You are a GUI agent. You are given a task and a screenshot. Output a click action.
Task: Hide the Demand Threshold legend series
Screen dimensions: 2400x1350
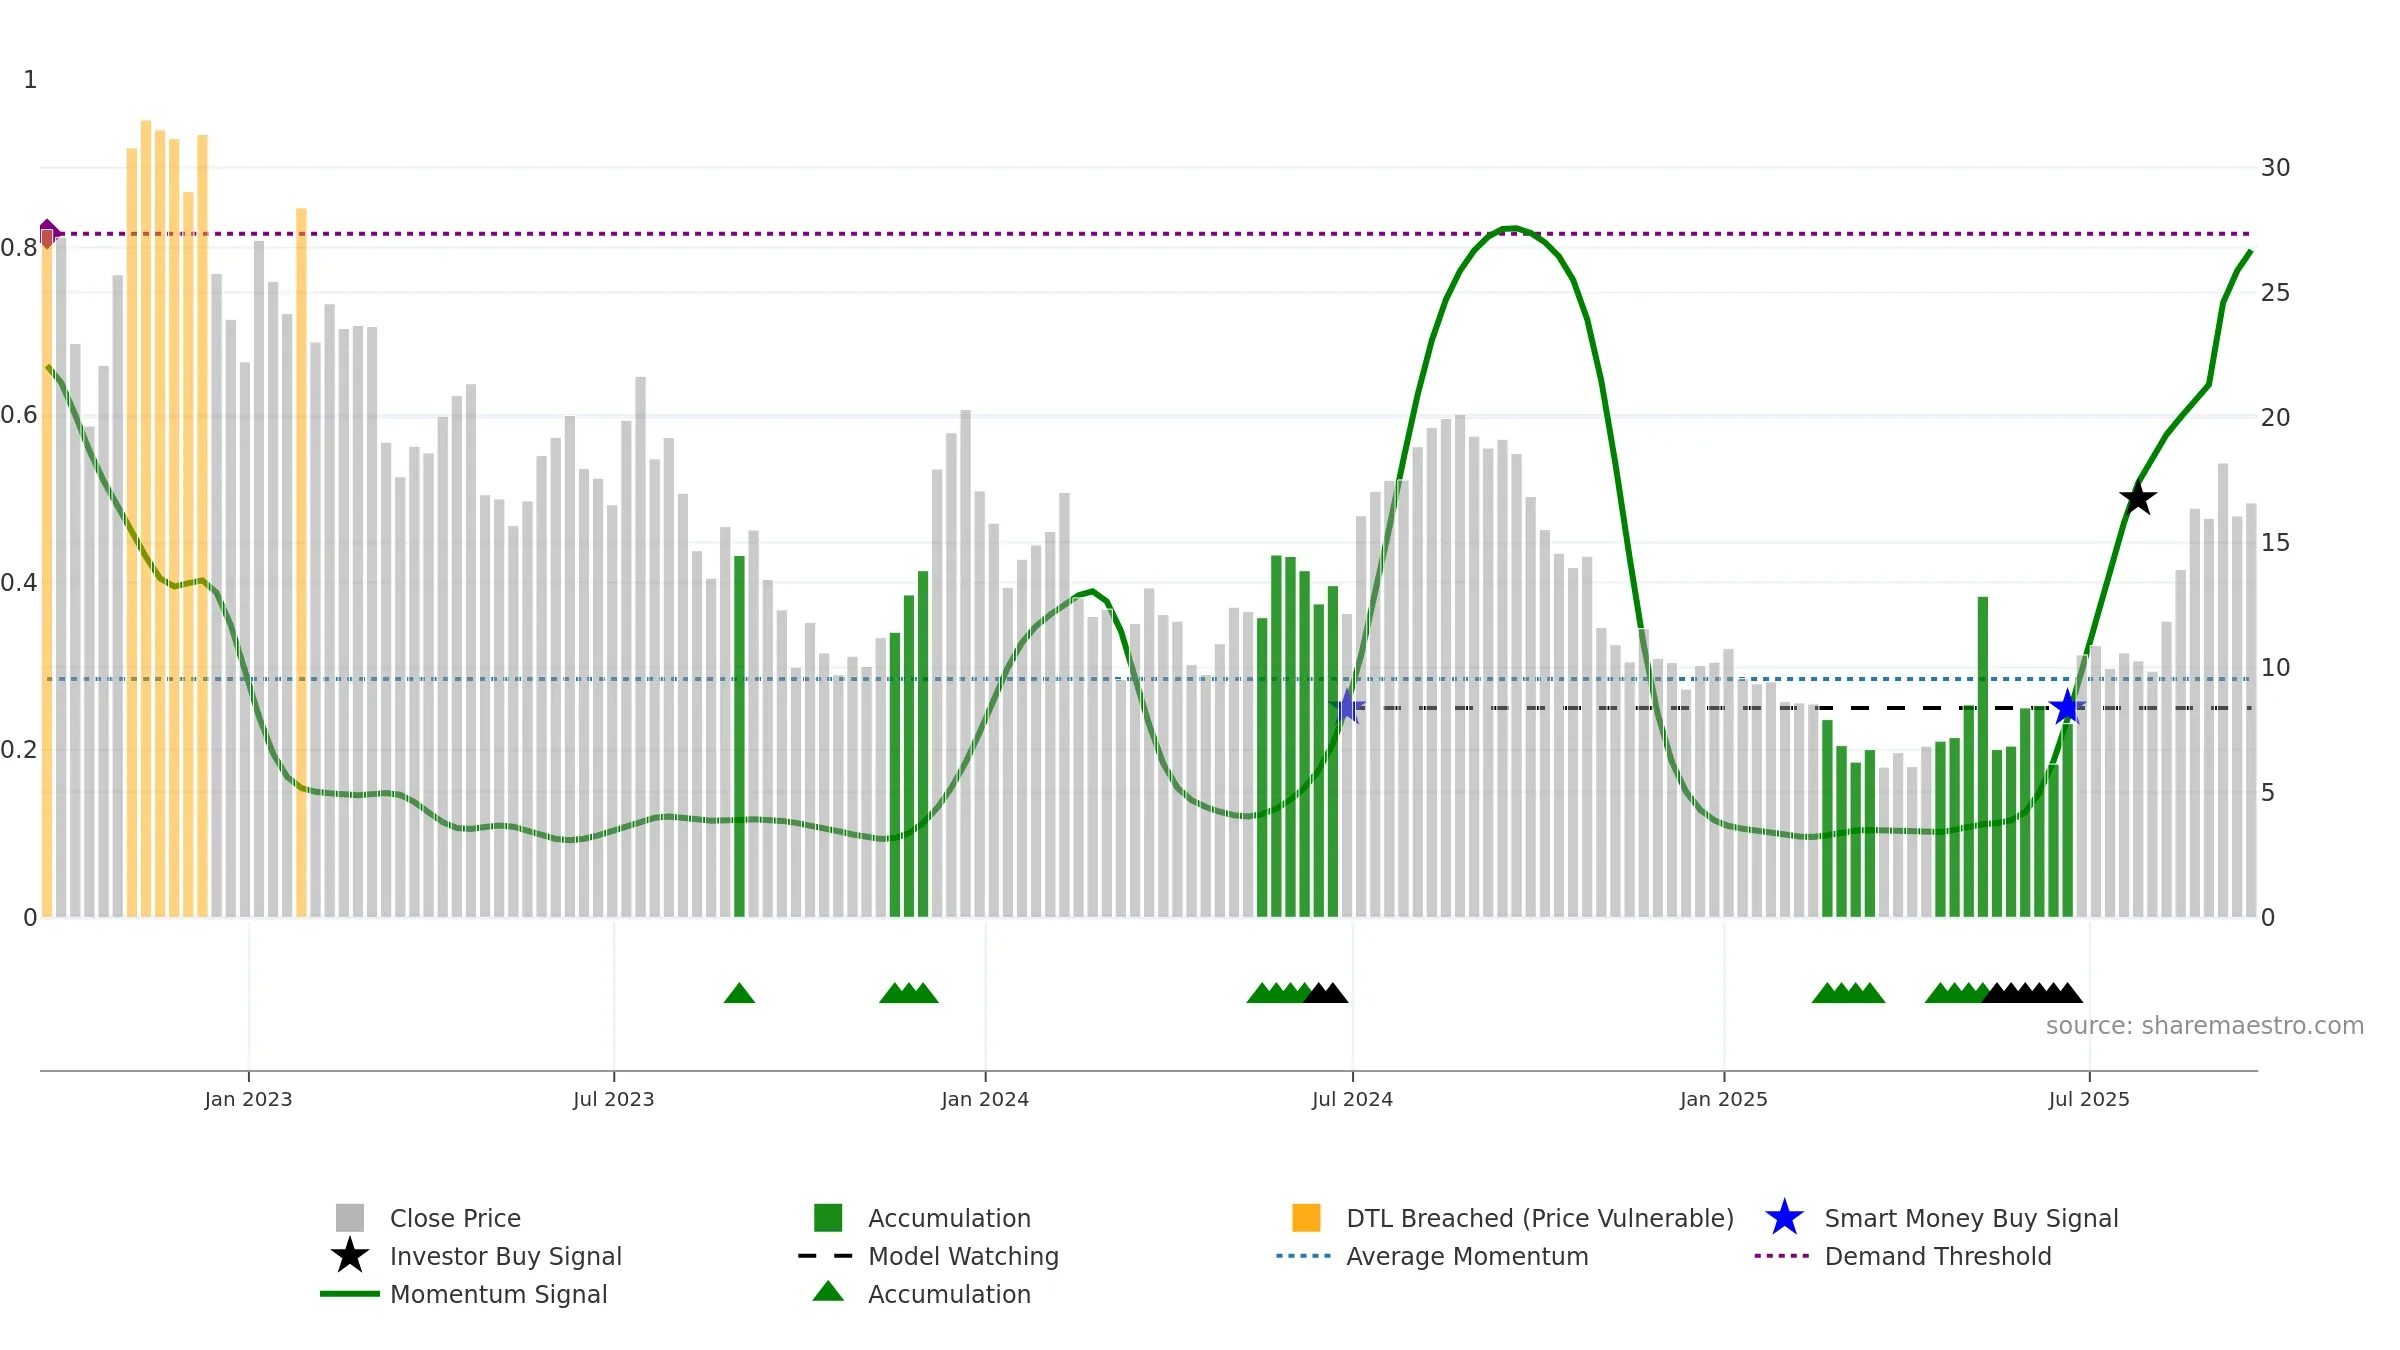pos(1938,1256)
